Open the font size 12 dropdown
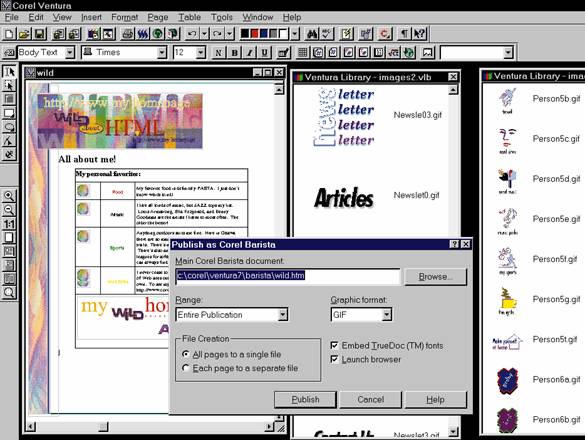 click(201, 53)
